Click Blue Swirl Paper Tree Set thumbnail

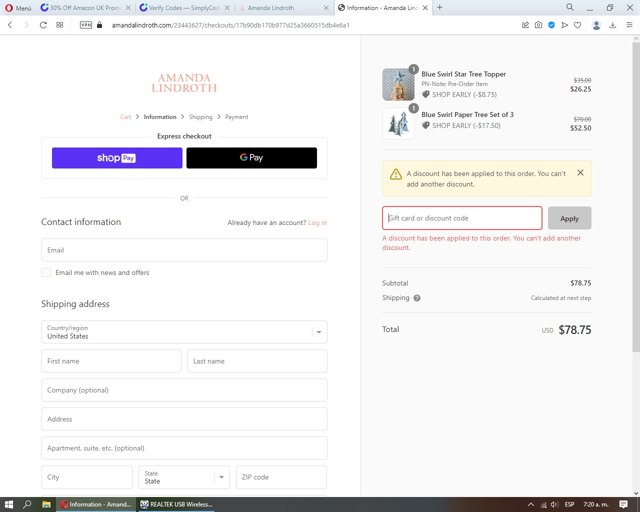[x=398, y=123]
